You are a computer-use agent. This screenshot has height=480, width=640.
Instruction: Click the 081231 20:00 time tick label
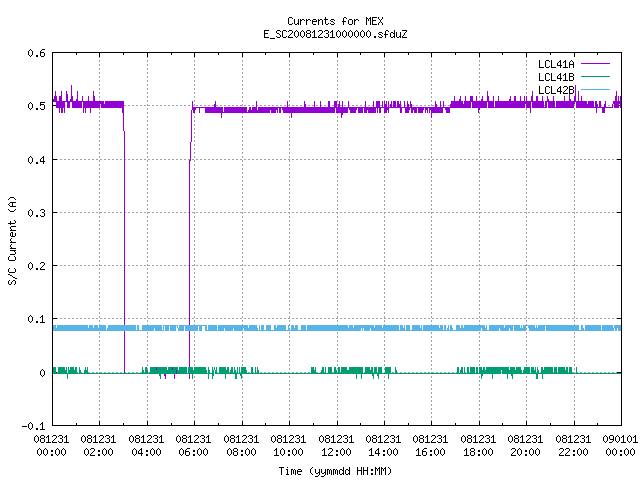click(525, 446)
